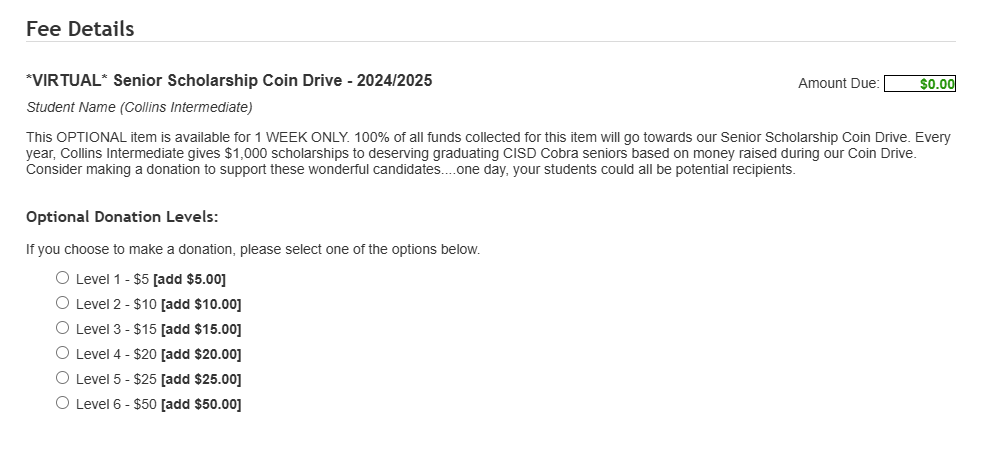Click the "Amount Due:" label

click(x=838, y=84)
